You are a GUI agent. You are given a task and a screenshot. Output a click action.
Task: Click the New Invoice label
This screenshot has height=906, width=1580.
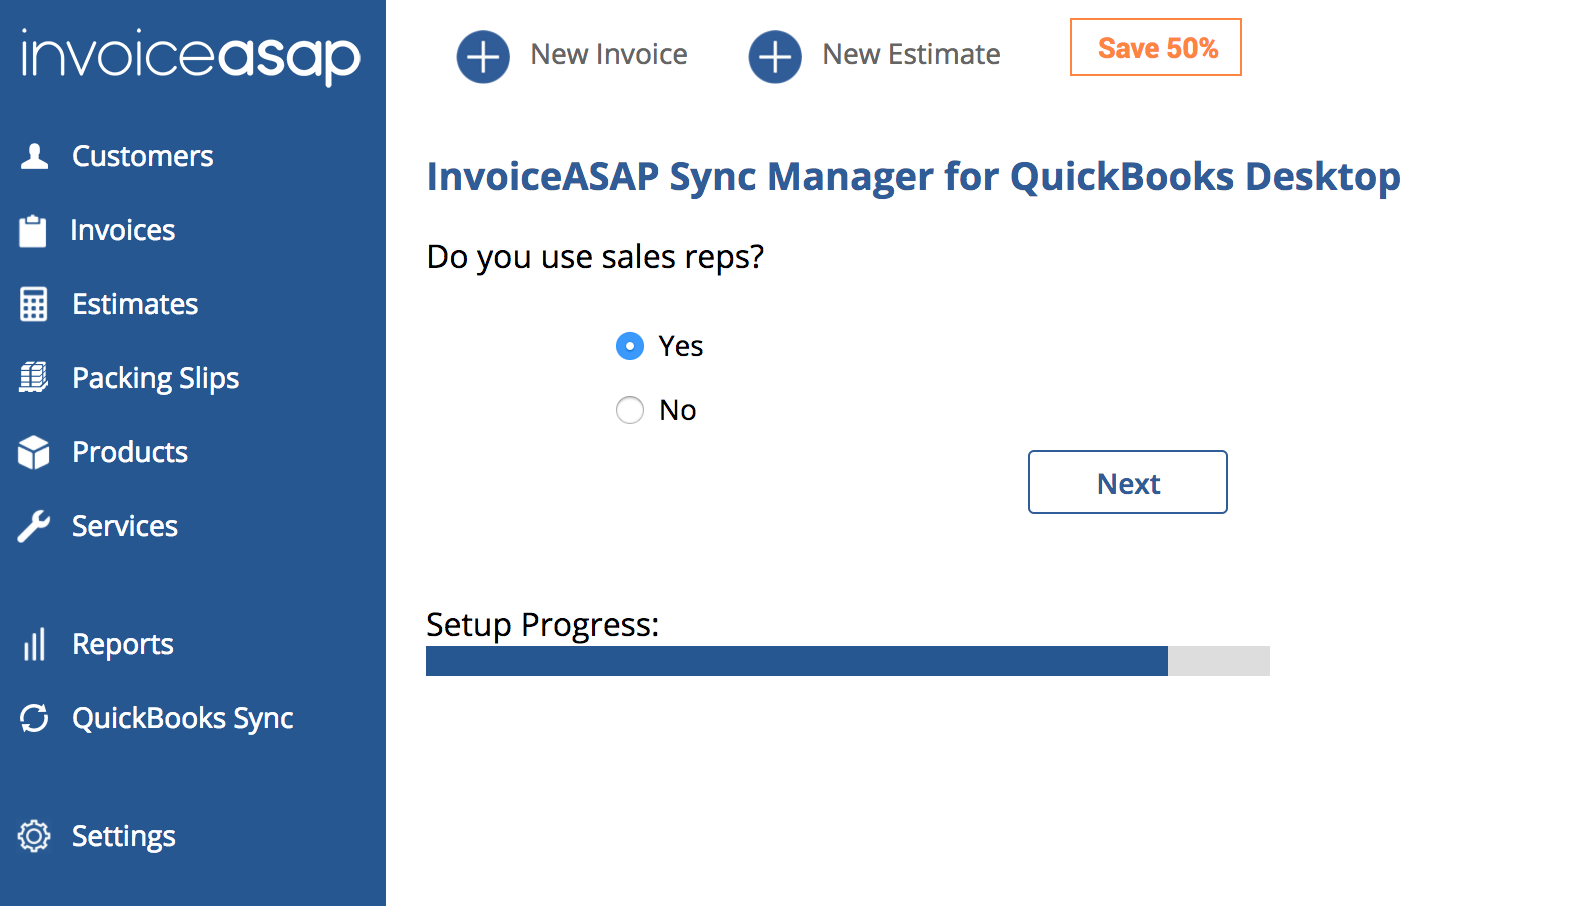point(609,54)
